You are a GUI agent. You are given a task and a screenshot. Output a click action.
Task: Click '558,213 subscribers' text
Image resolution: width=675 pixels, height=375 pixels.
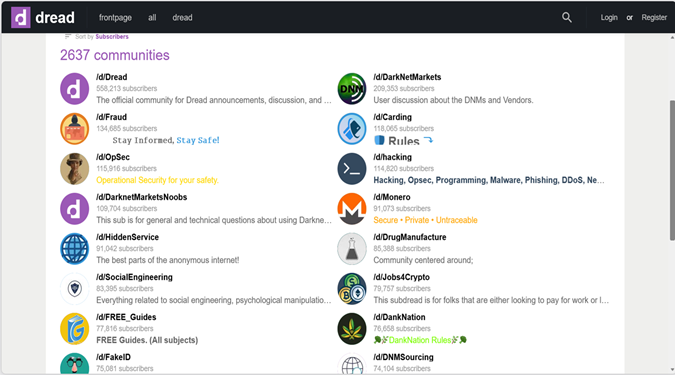[x=127, y=89]
